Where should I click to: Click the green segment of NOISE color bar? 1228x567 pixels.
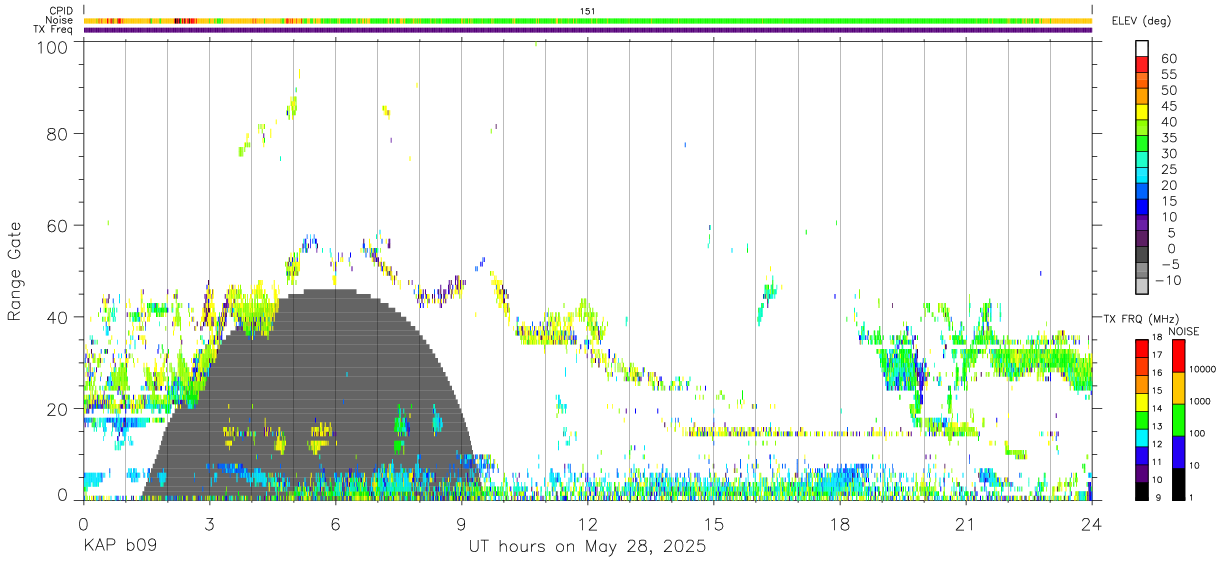1179,420
